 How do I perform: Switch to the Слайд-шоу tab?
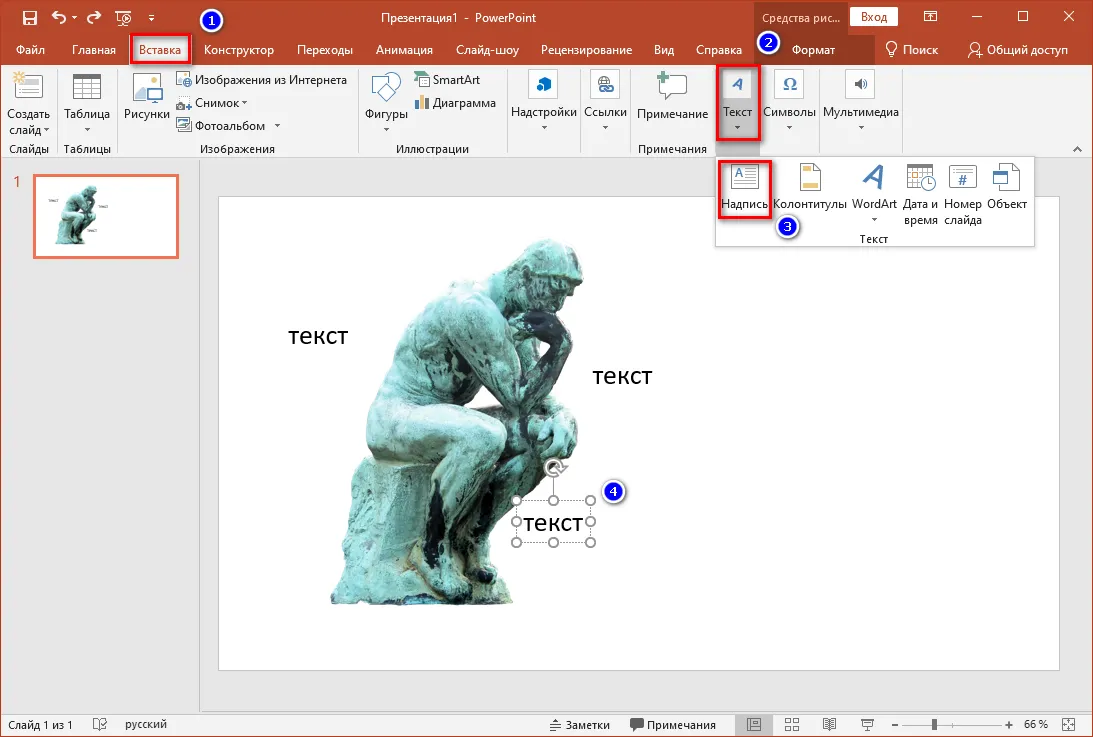[487, 50]
